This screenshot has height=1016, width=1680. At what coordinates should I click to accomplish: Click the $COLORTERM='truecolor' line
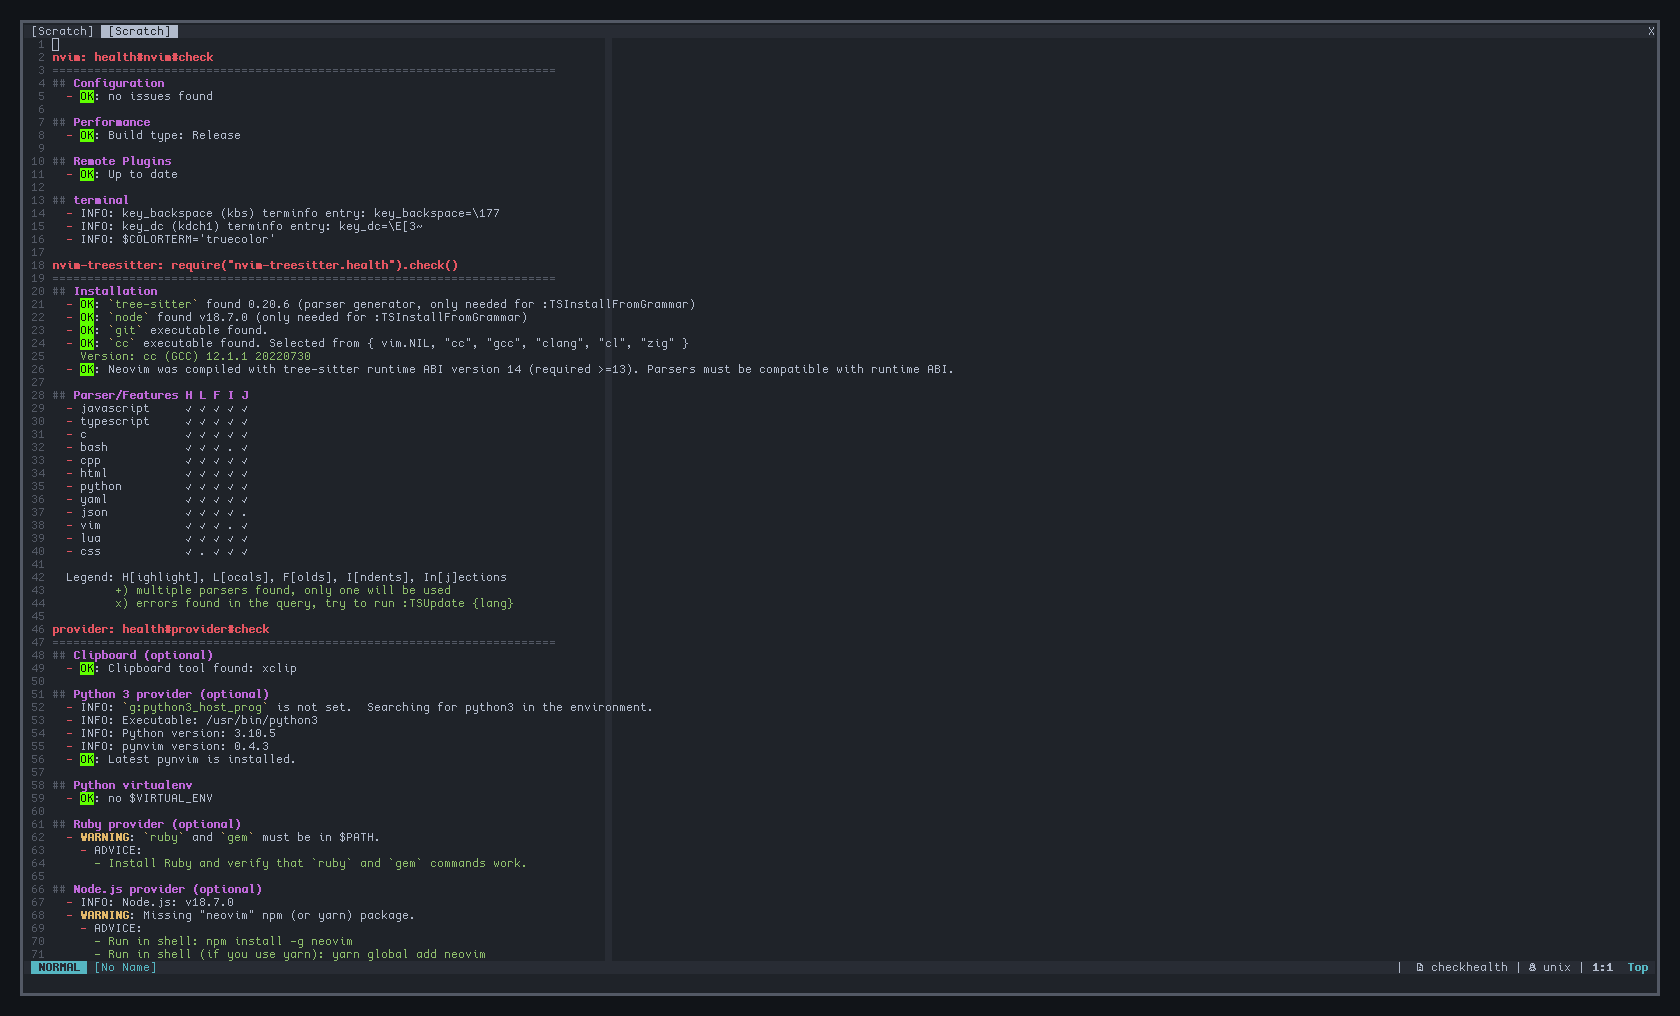(x=171, y=239)
